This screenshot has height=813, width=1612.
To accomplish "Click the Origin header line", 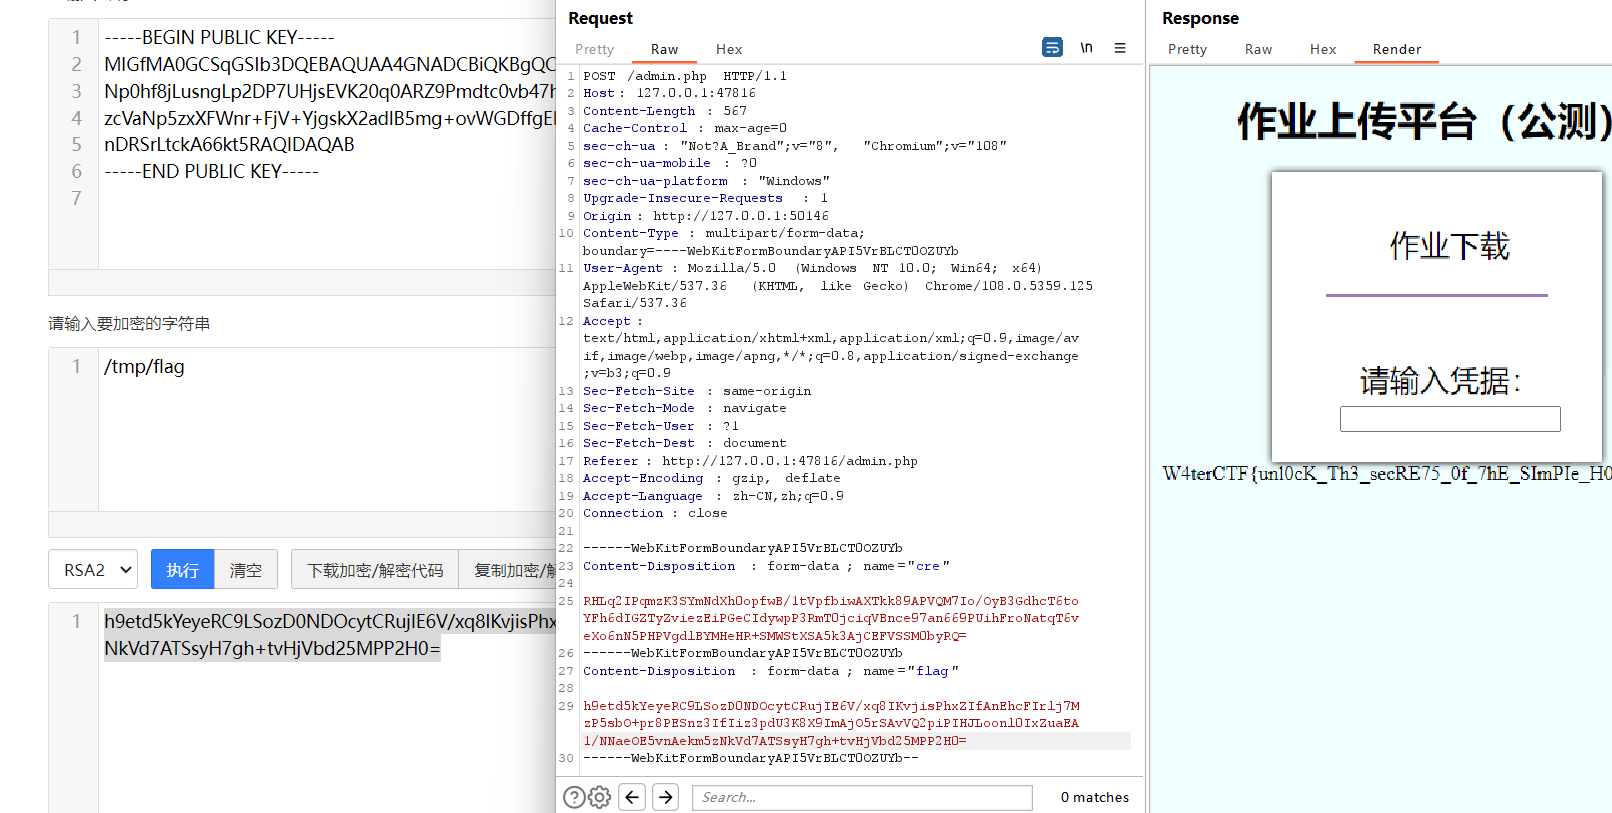I will pyautogui.click(x=705, y=216).
